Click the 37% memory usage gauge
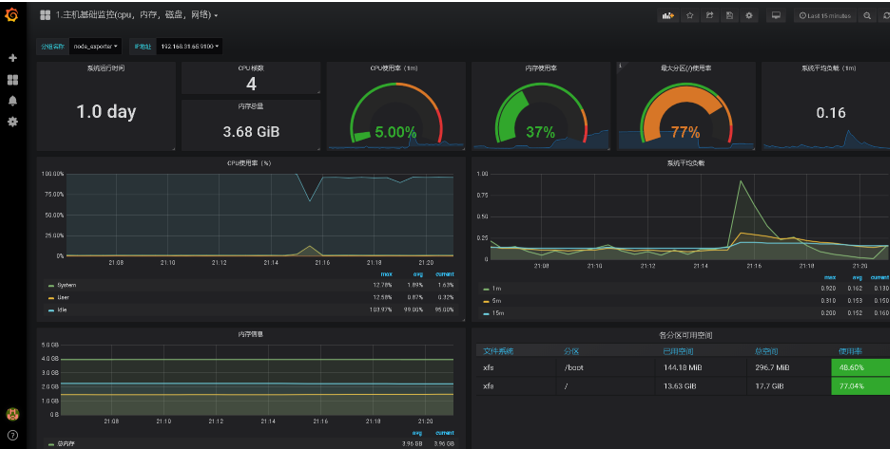The height and width of the screenshot is (459, 890). (x=540, y=113)
